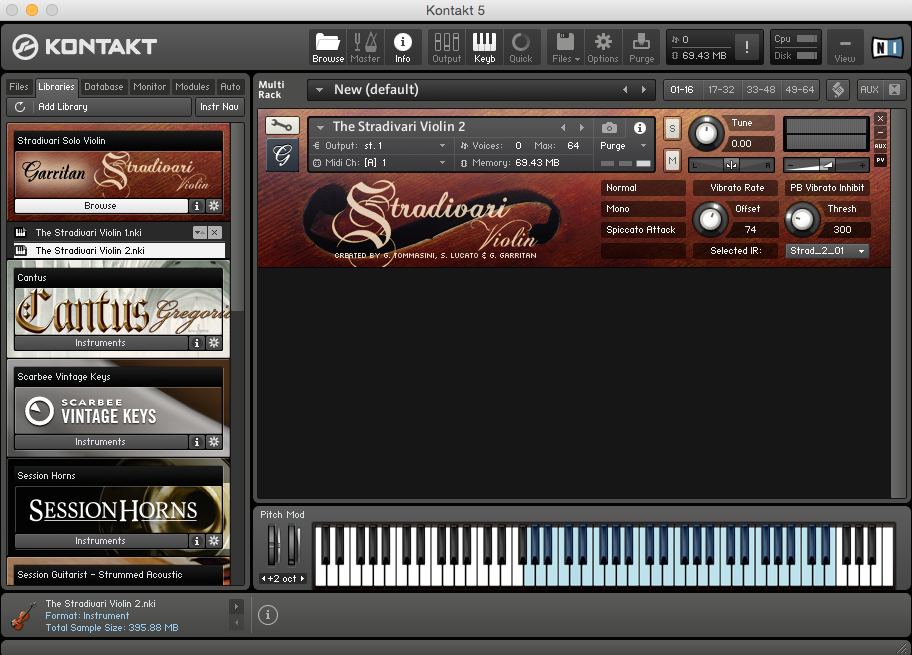Viewport: 912px width, 655px height.
Task: Open instrument edit mode with wrench
Action: coord(282,126)
